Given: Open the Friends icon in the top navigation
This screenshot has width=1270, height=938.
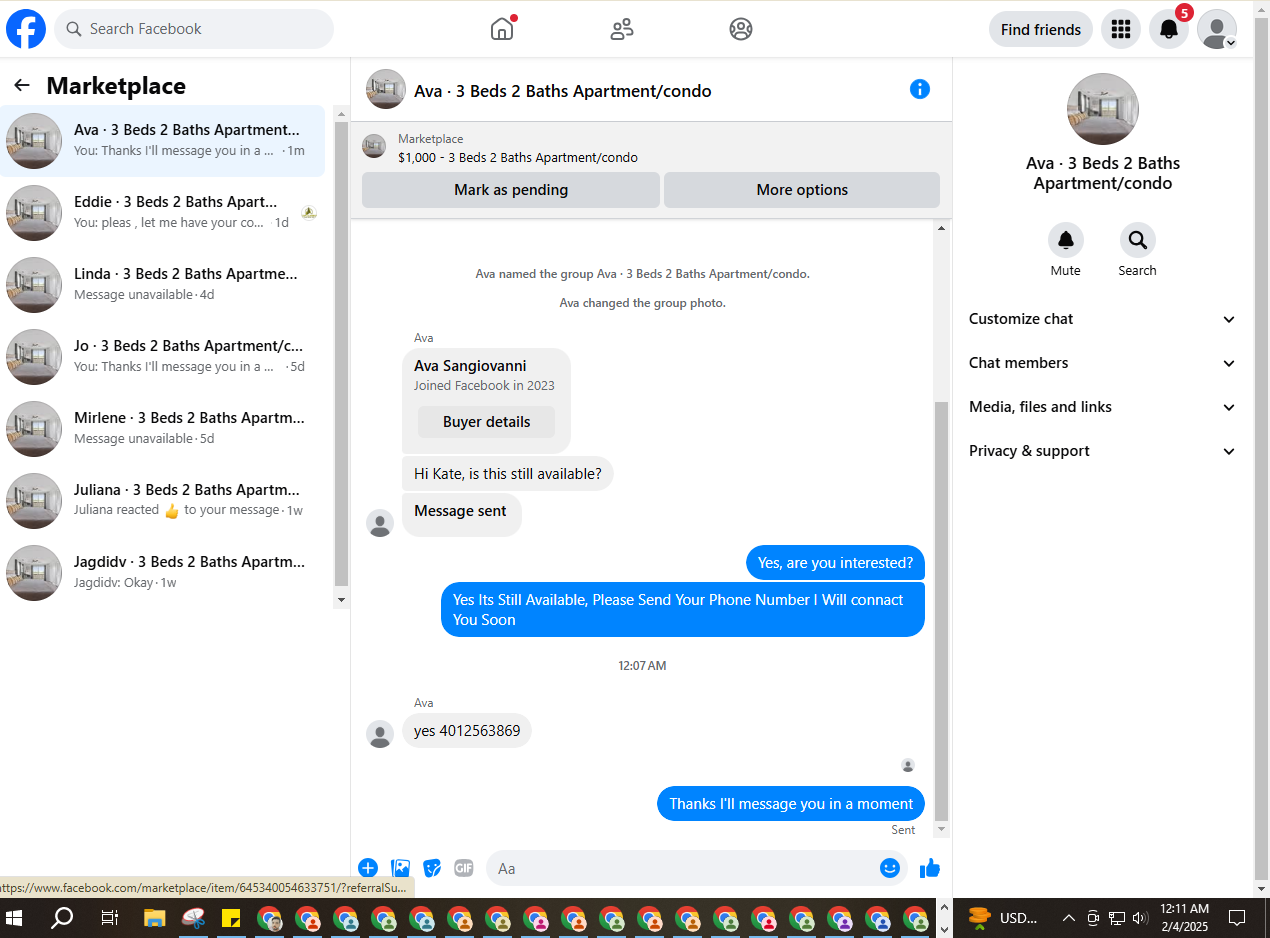Looking at the screenshot, I should (x=622, y=29).
